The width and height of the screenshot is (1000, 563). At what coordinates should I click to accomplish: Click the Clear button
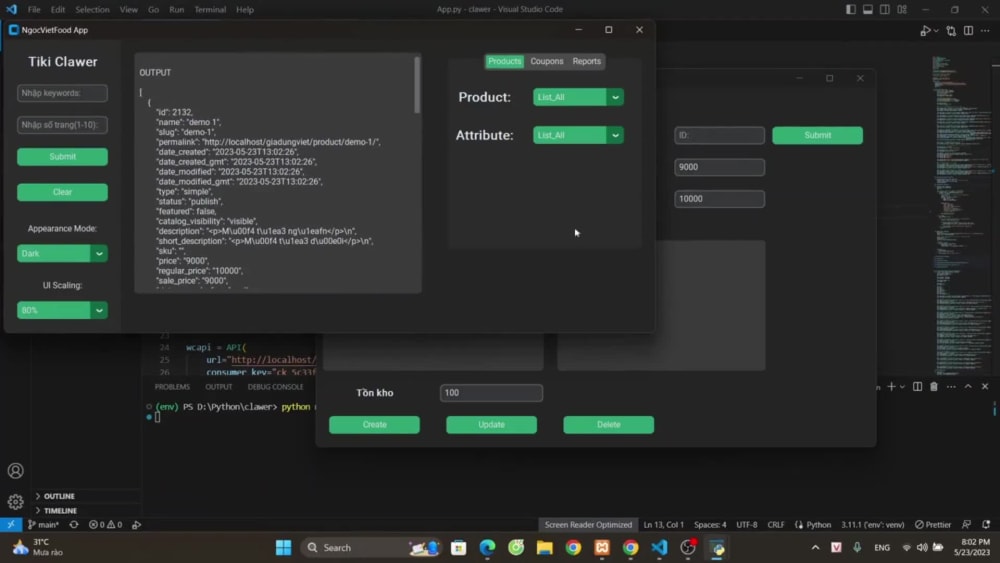coord(62,192)
